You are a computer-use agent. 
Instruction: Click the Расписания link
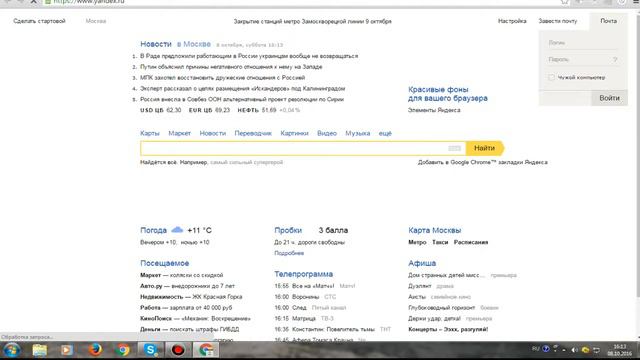[471, 242]
